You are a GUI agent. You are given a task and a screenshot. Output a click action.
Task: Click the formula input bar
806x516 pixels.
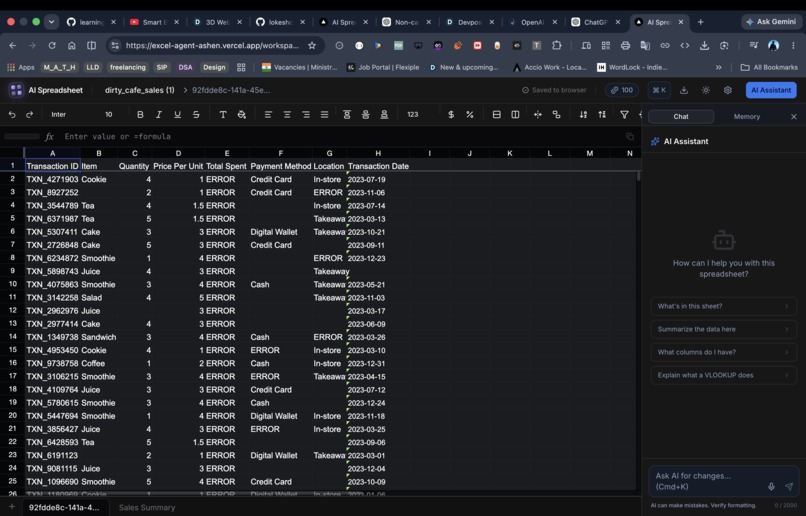point(339,137)
